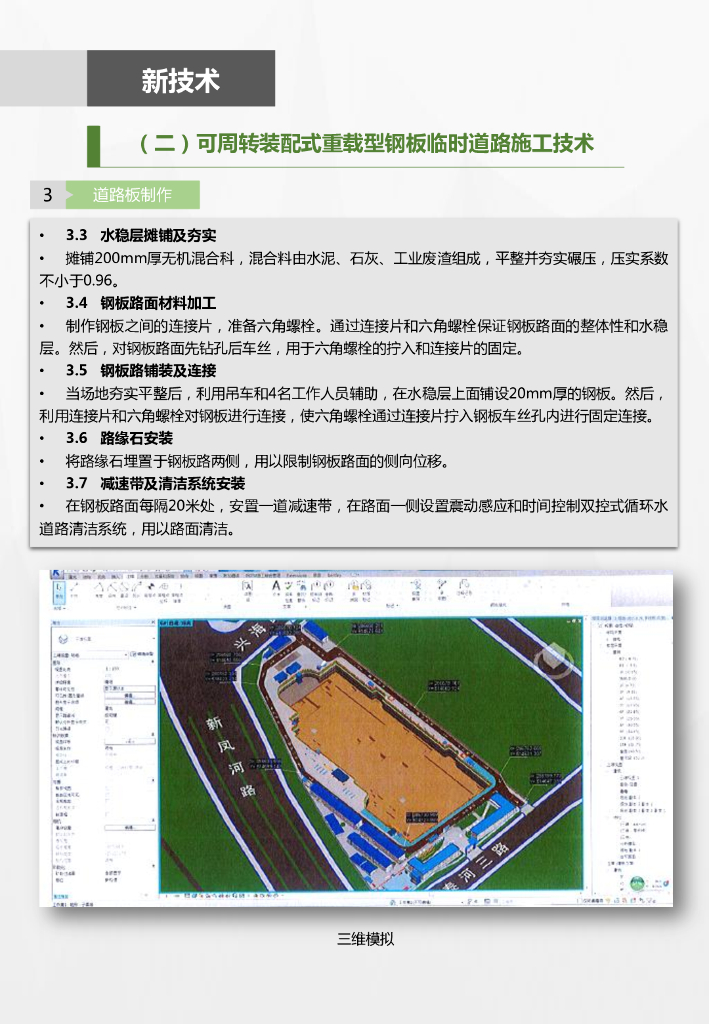Click the heading 3.5 钢板路铺装及连接

coord(140,370)
